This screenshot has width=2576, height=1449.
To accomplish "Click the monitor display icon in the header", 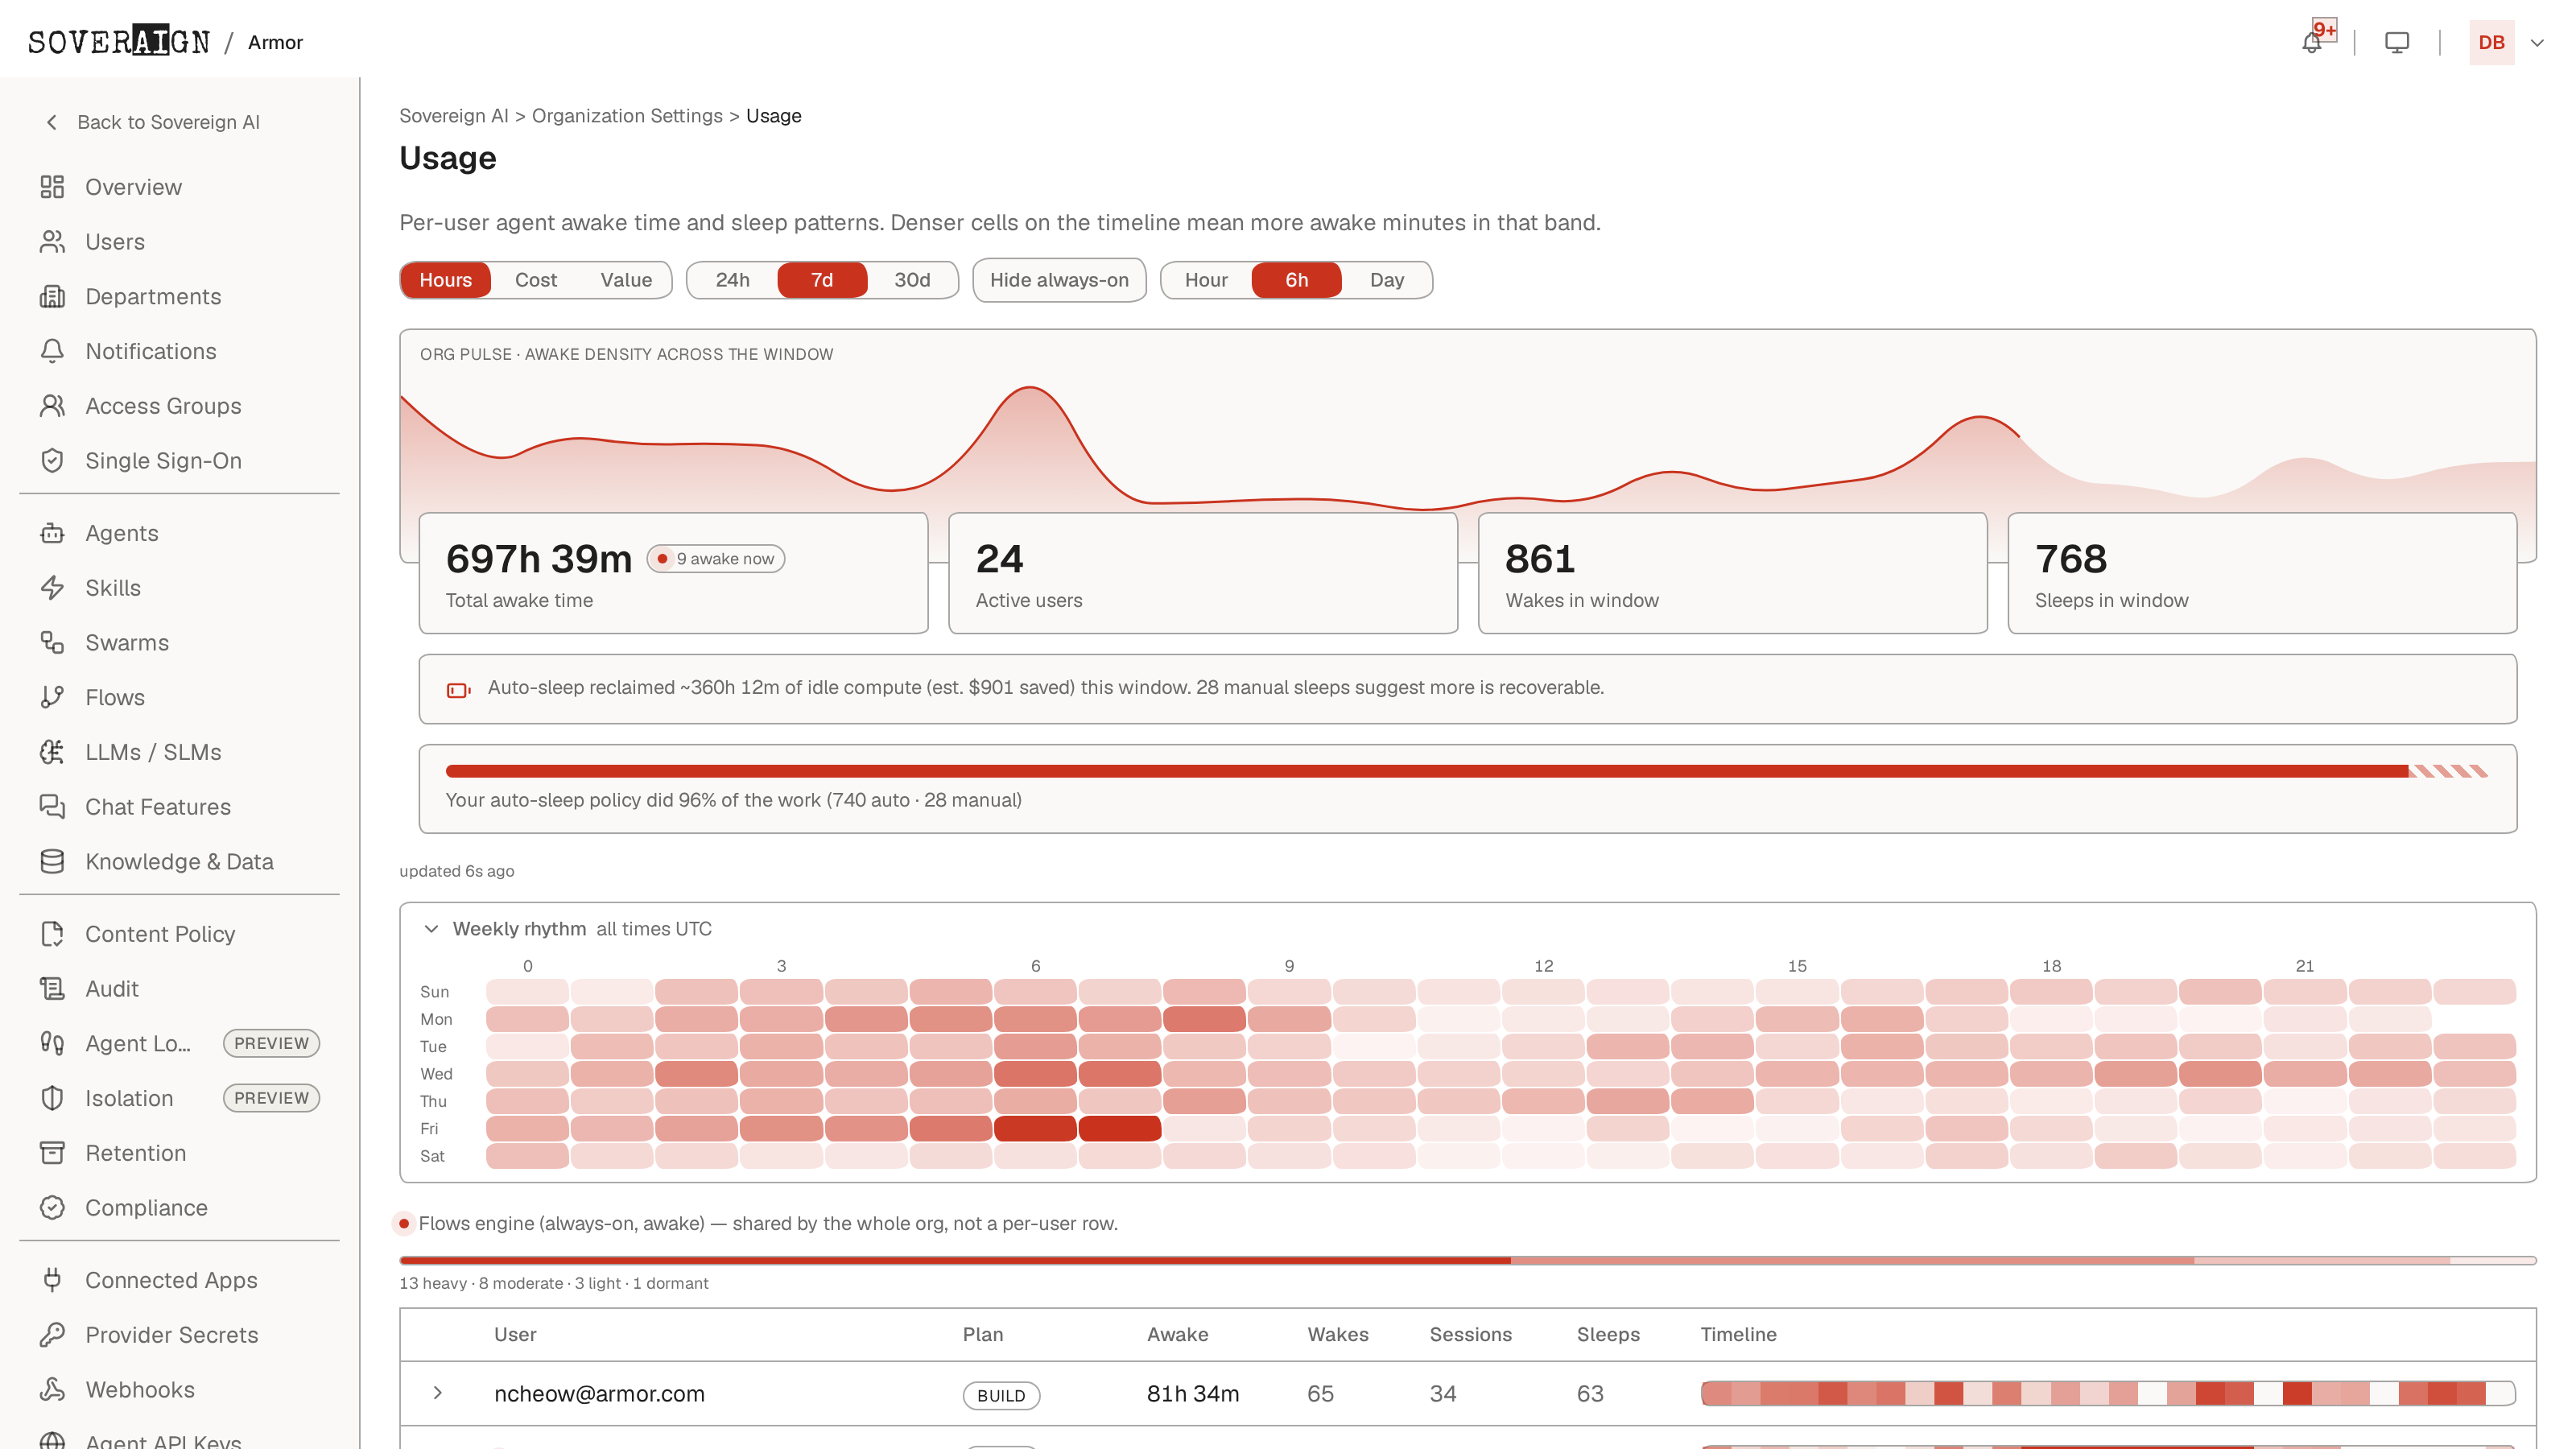I will tap(2397, 42).
